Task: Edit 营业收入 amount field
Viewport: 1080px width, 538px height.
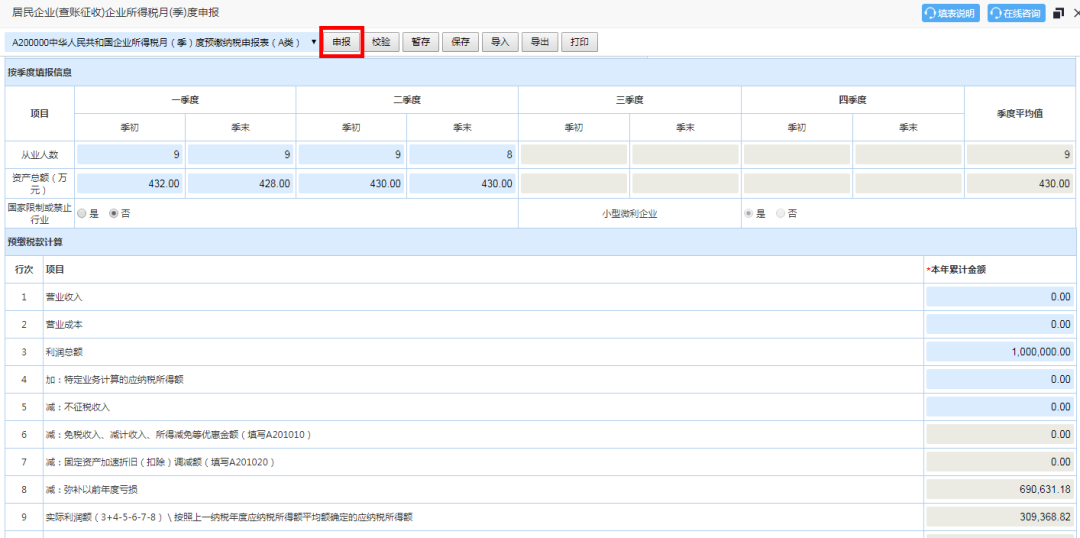Action: pyautogui.click(x=1000, y=297)
